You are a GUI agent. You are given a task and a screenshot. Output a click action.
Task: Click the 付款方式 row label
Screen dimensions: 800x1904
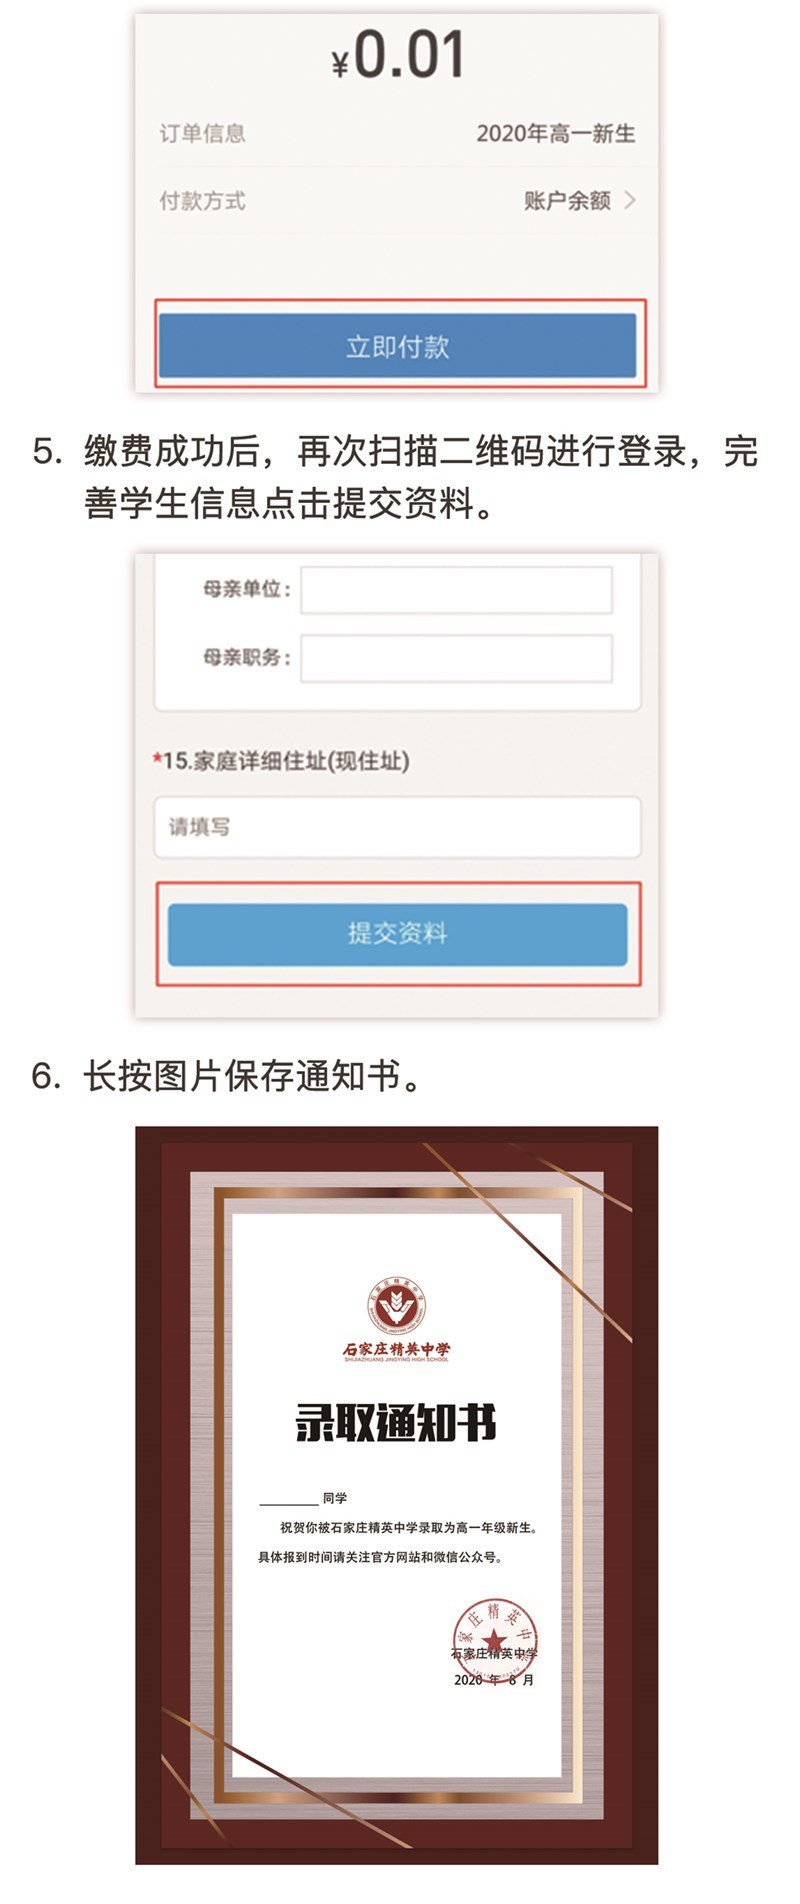tap(202, 200)
